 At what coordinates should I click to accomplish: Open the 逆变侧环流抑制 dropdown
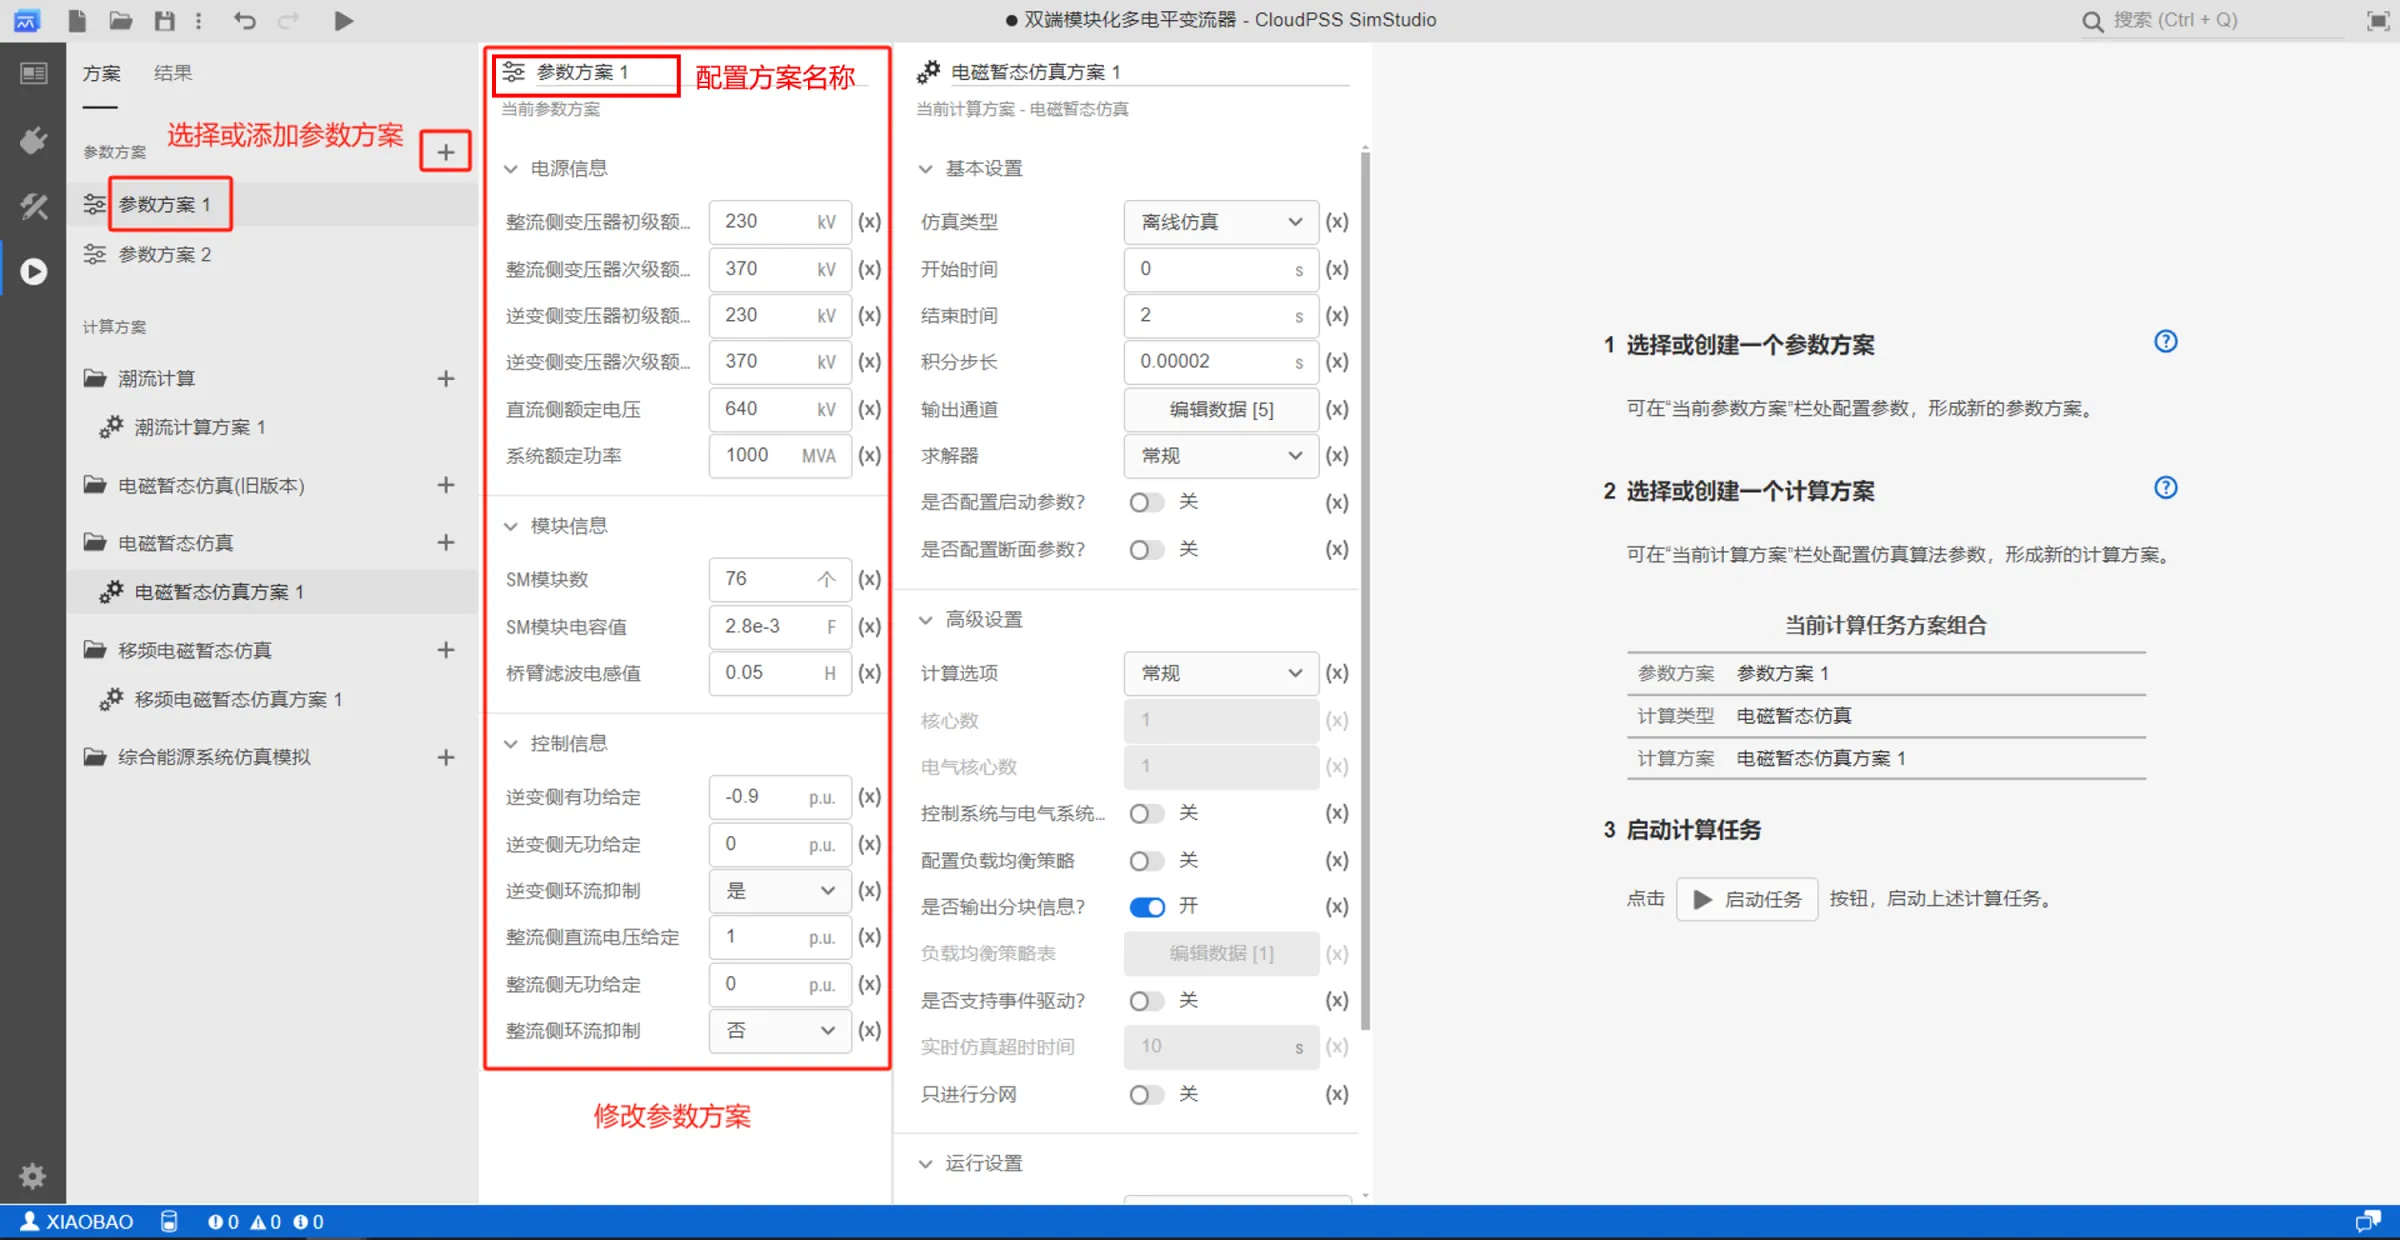click(780, 891)
